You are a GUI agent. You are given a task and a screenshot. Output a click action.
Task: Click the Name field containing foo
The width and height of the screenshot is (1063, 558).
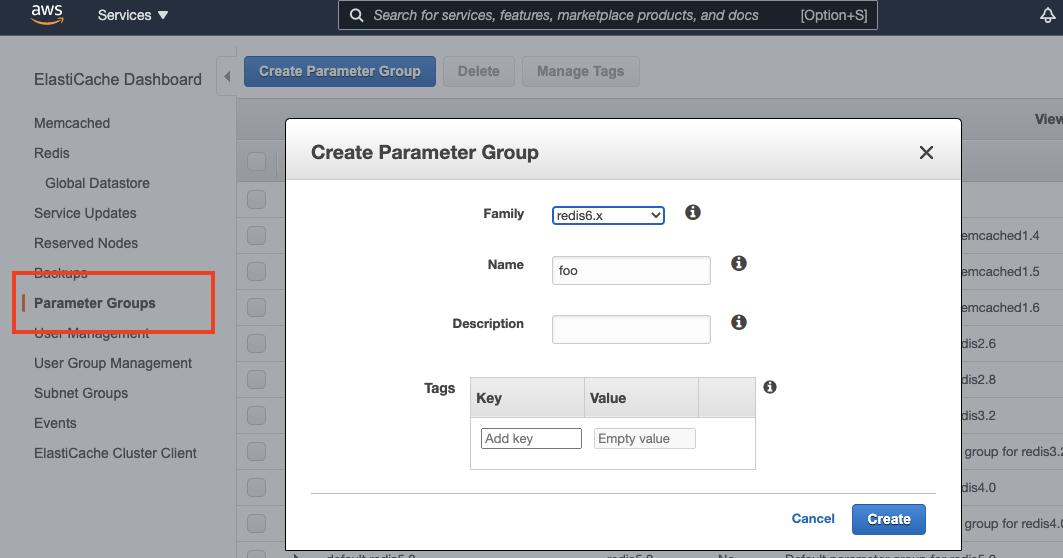pyautogui.click(x=631, y=271)
